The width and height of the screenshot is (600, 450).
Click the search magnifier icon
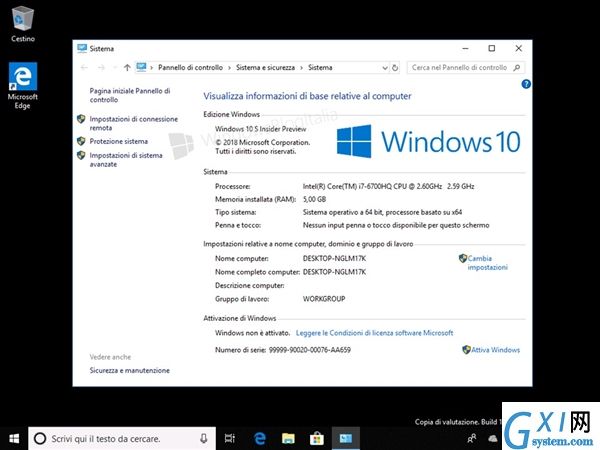[517, 68]
